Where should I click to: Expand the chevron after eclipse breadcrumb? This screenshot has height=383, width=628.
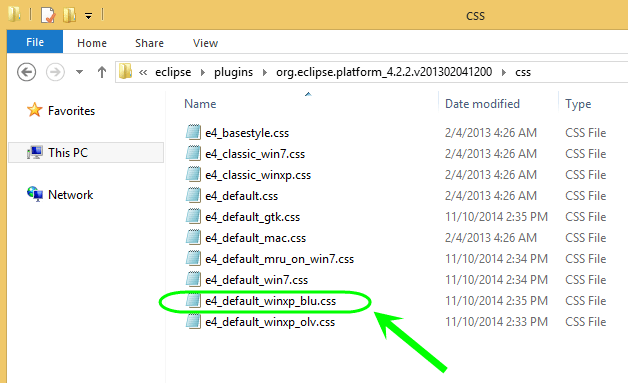pyautogui.click(x=203, y=73)
